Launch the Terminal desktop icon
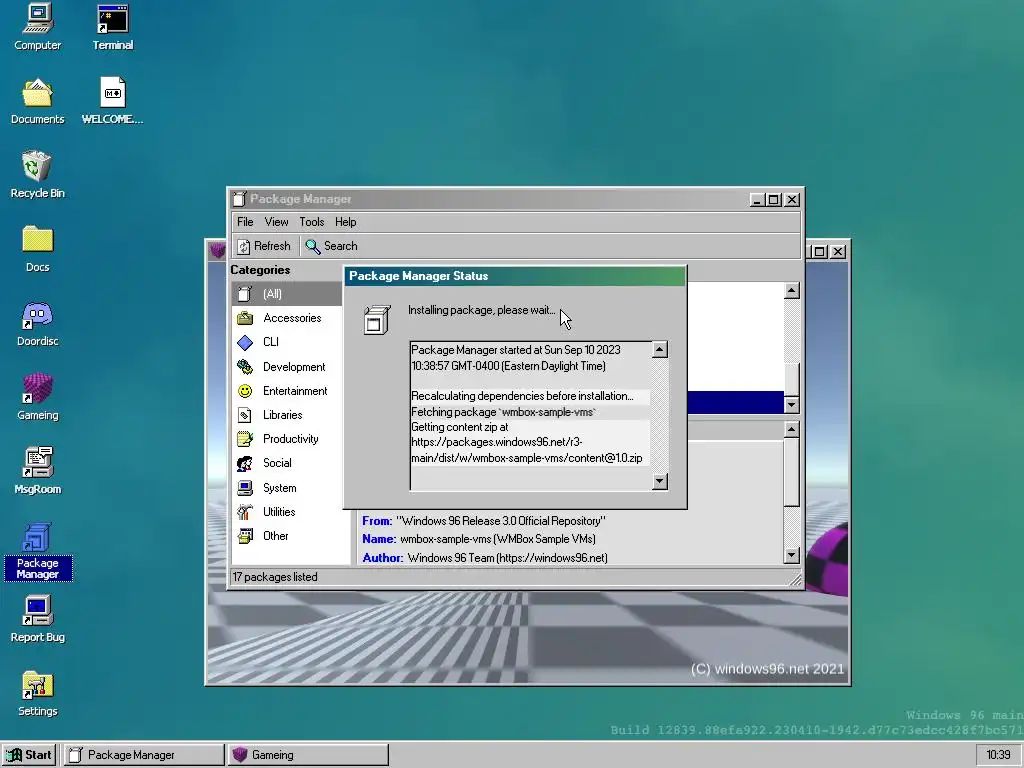 [x=112, y=27]
